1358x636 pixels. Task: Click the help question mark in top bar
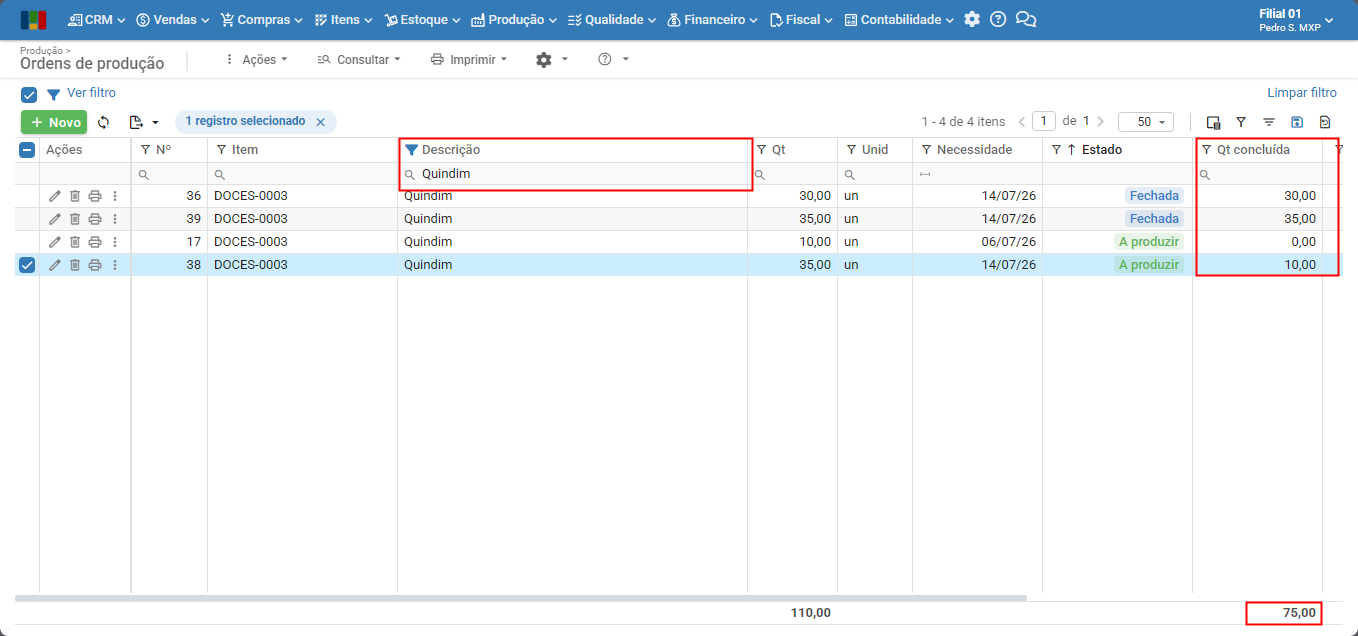pos(998,19)
